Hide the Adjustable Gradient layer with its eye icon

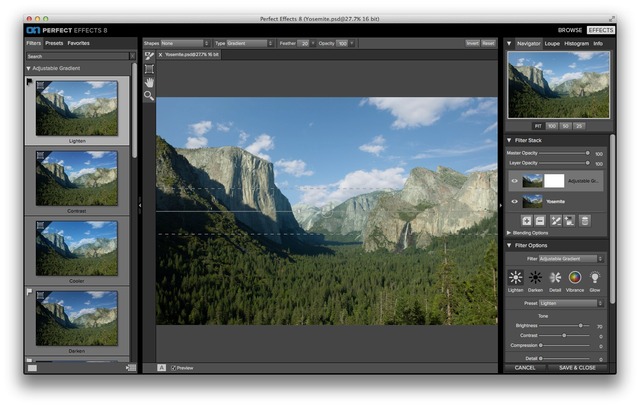514,181
